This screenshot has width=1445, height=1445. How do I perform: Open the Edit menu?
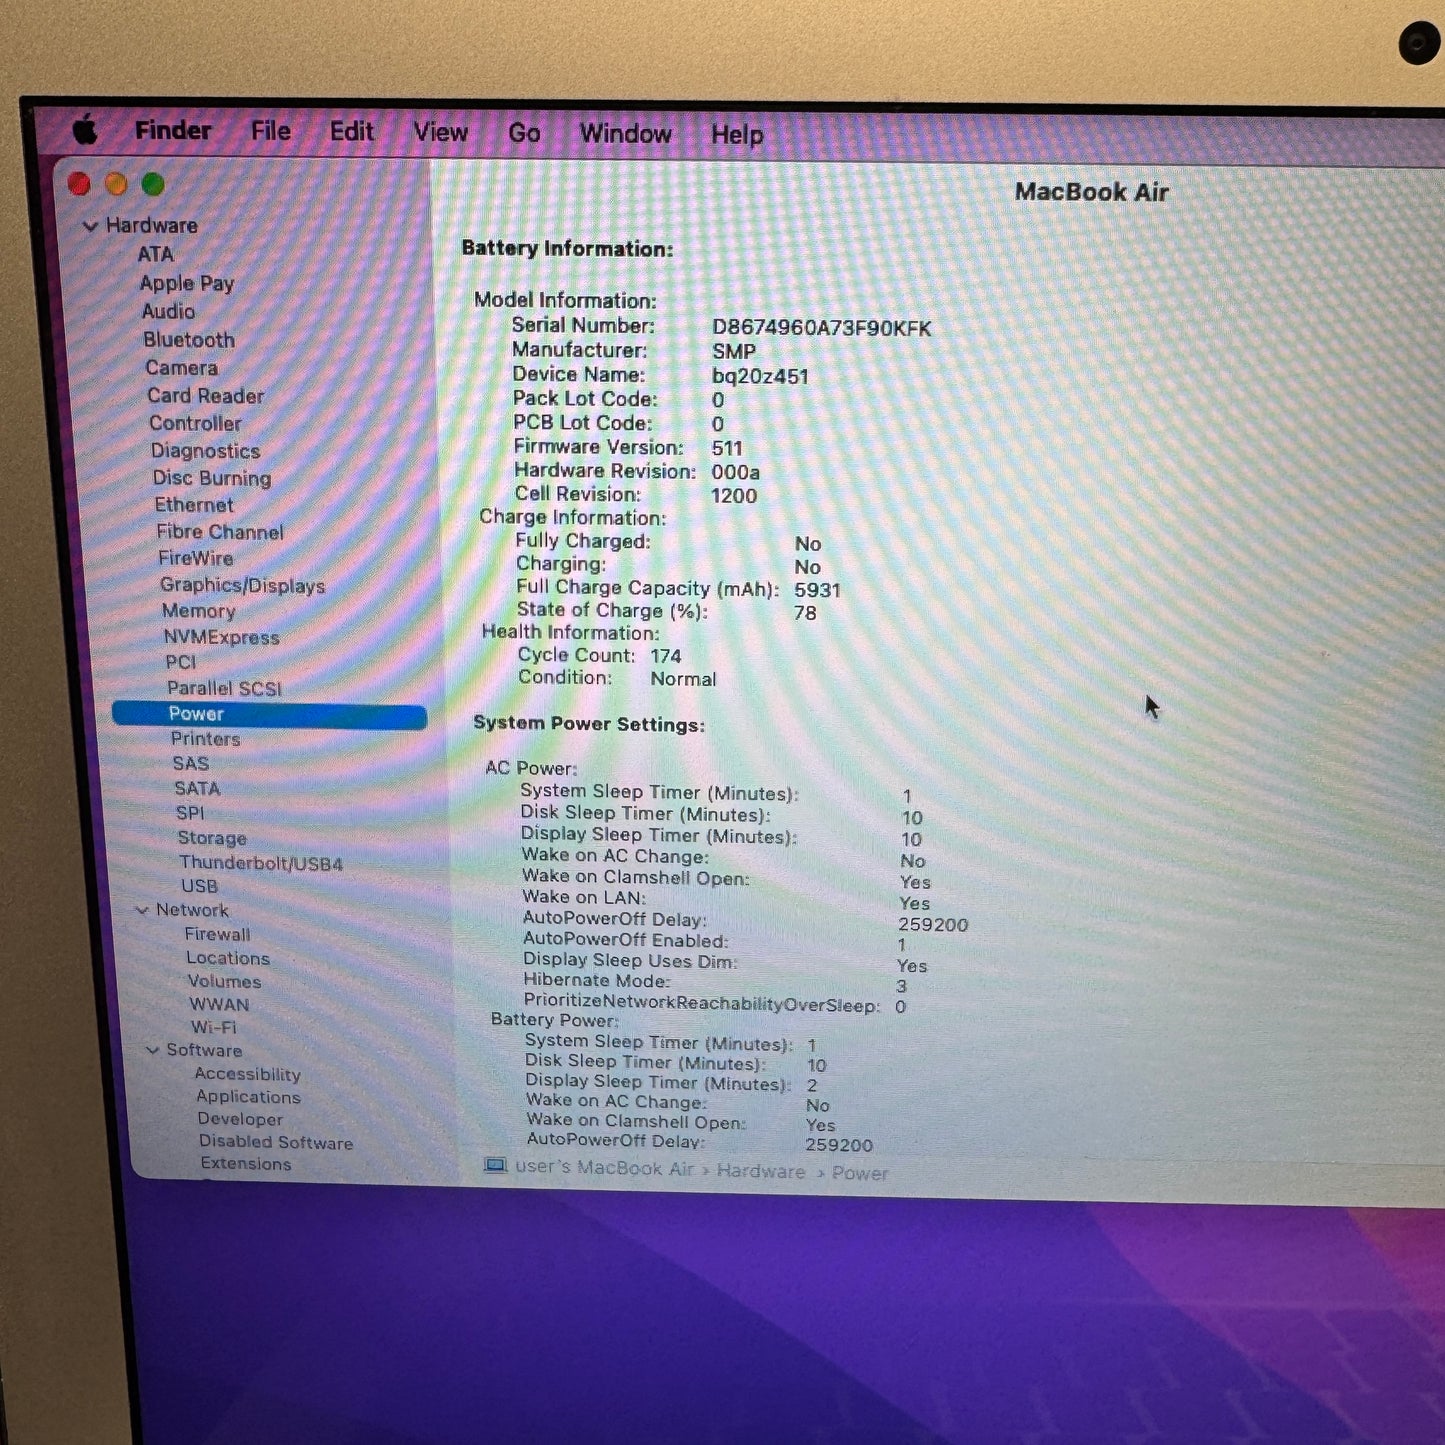tap(352, 132)
